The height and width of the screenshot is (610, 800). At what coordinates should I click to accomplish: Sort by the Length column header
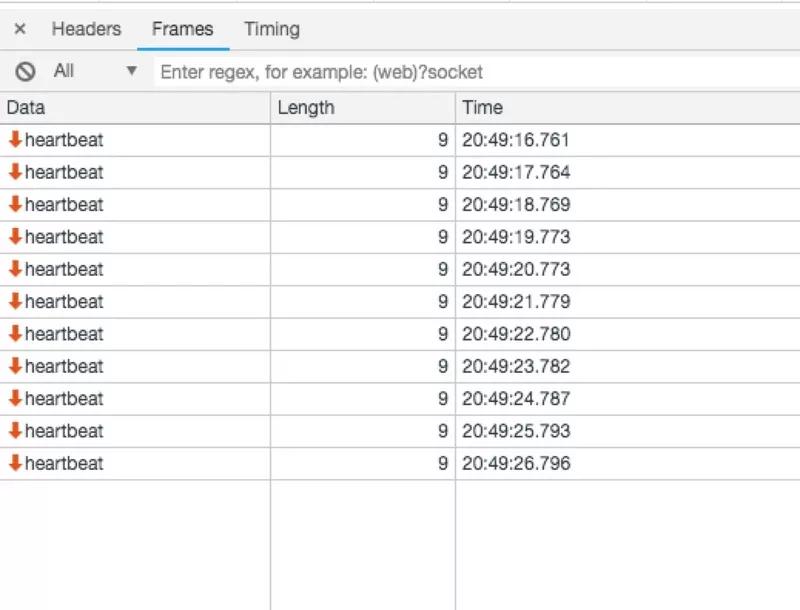click(x=362, y=108)
